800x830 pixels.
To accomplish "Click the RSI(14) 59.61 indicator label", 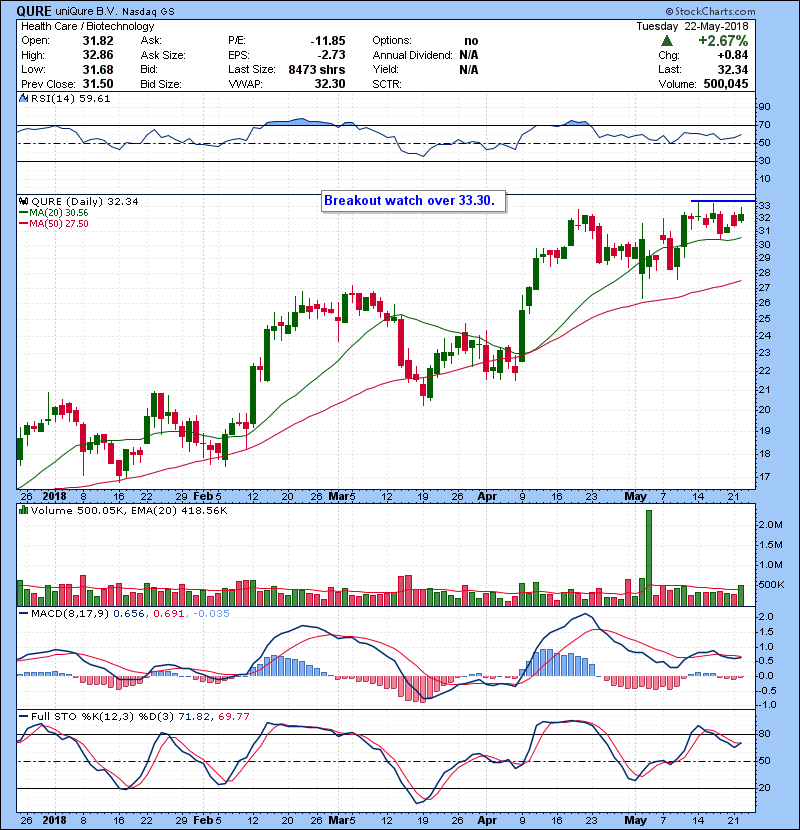I will [x=70, y=98].
